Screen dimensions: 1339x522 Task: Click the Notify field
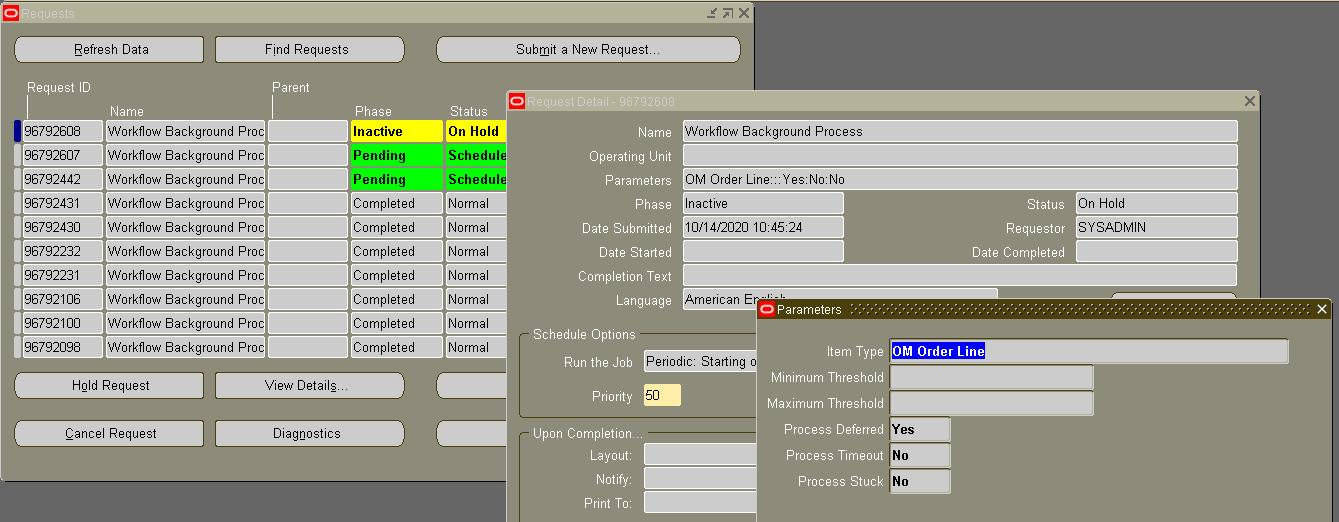[700, 478]
